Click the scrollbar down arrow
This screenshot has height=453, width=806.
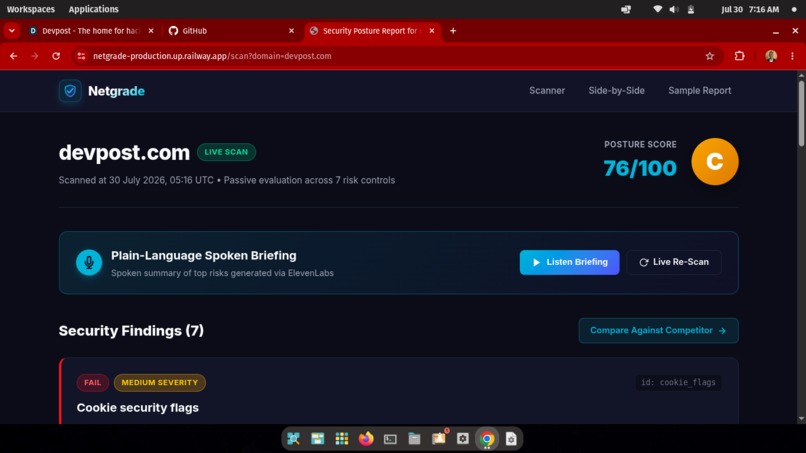tap(801, 419)
